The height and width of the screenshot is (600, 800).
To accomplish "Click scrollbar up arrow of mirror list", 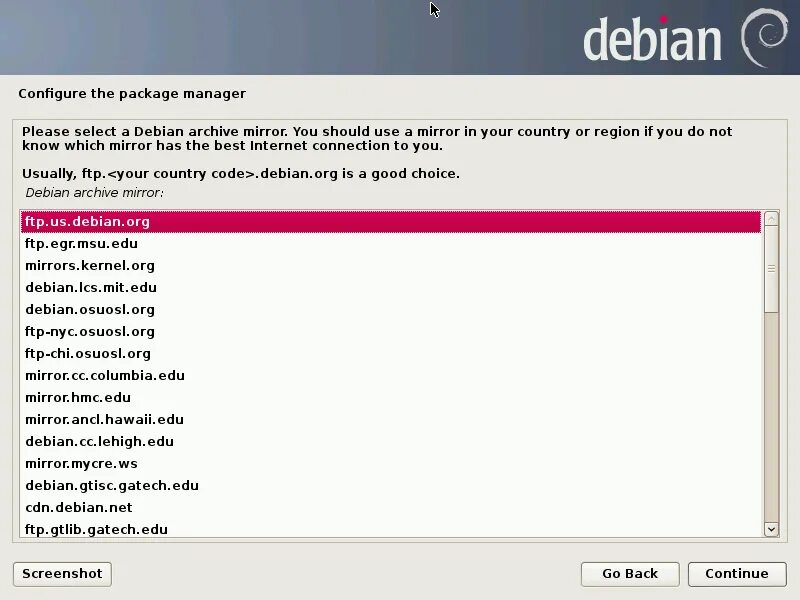I will 771,218.
